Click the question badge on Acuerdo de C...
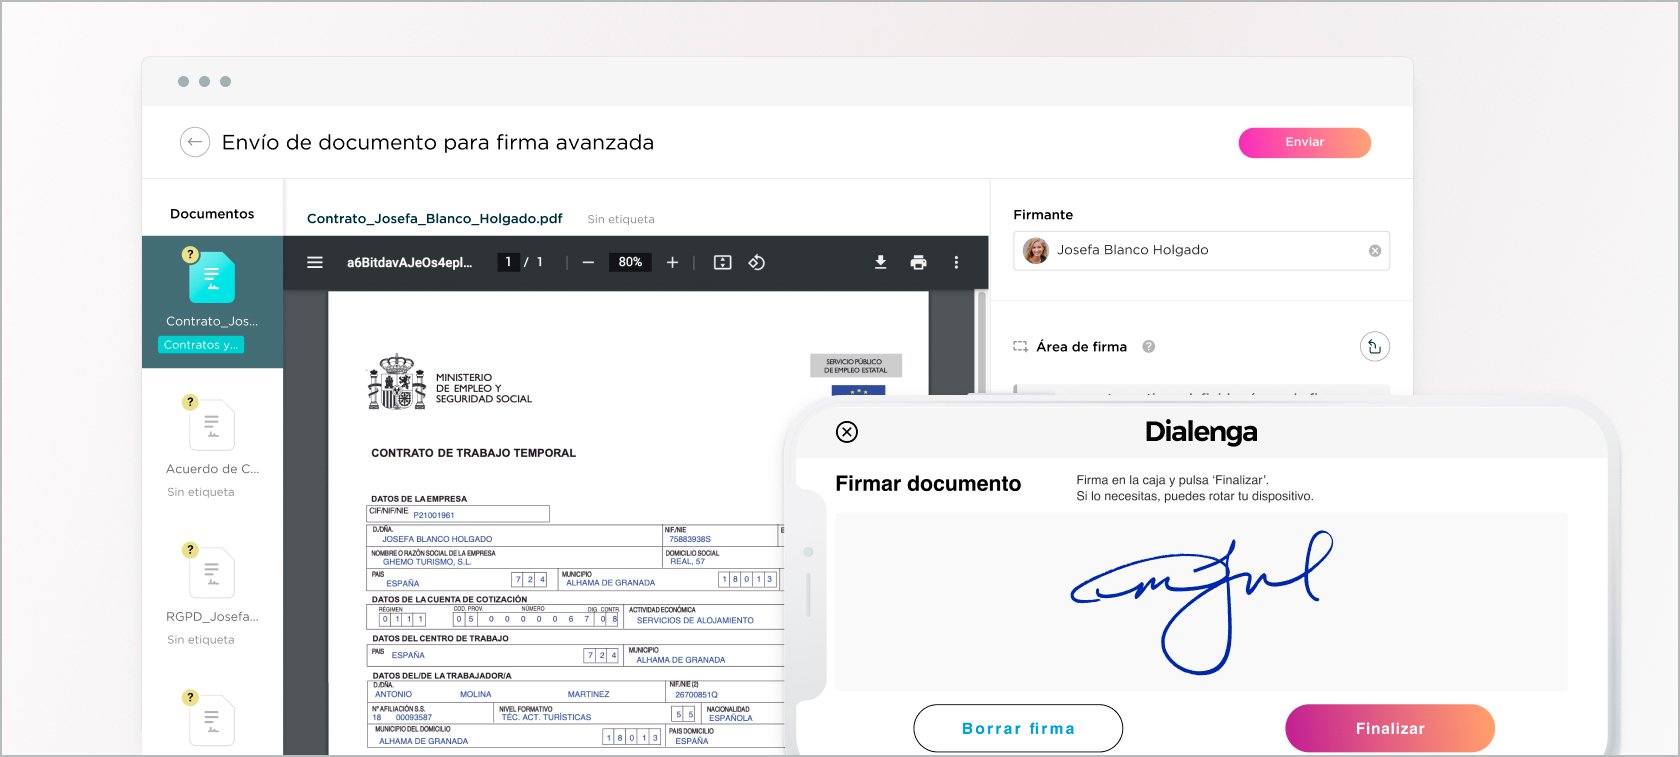The image size is (1680, 757). (190, 402)
